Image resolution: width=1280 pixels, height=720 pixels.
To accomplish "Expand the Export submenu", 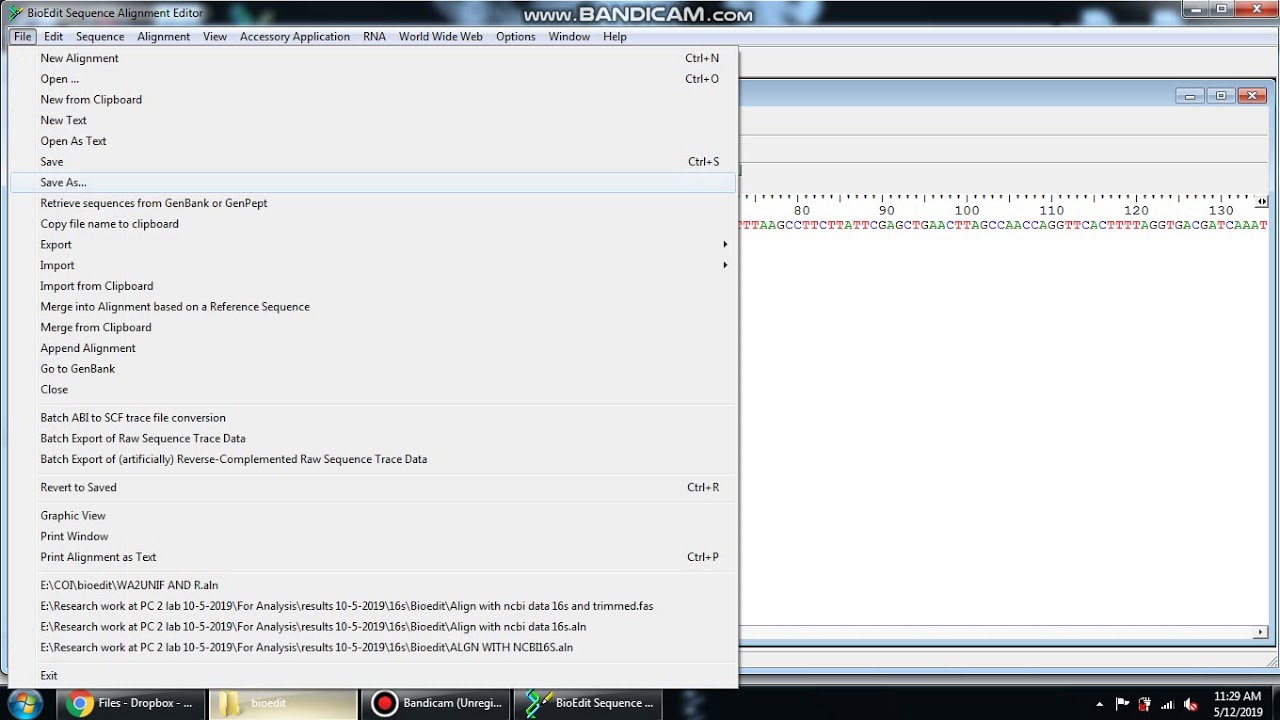I will pyautogui.click(x=373, y=245).
